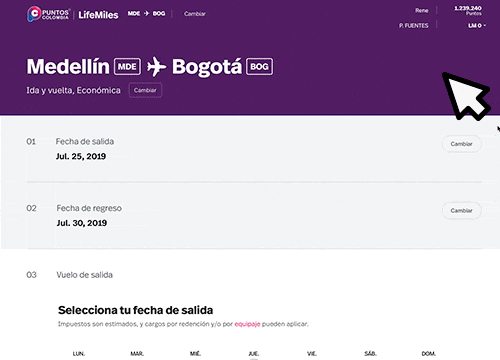The height and width of the screenshot is (360, 500).
Task: Select the MDE airport code badge
Action: point(127,67)
